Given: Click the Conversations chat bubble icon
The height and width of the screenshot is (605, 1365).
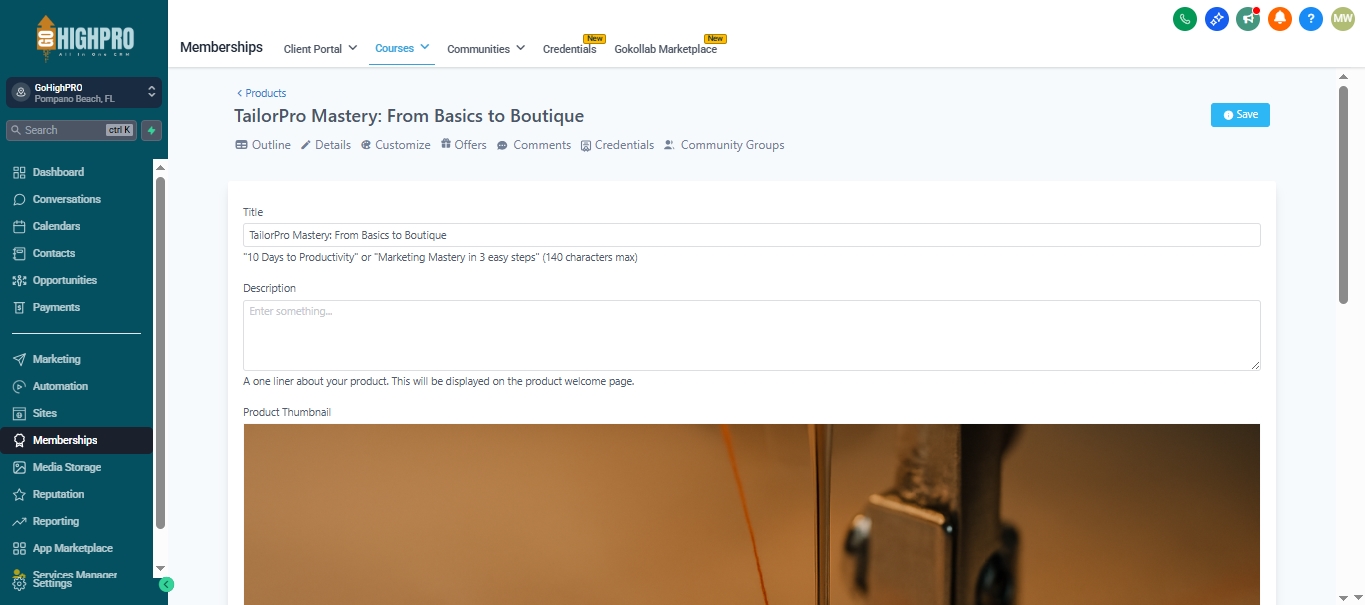Looking at the screenshot, I should tap(19, 199).
